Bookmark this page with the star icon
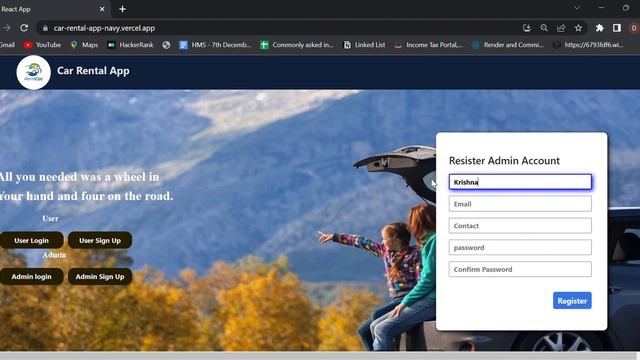The width and height of the screenshot is (640, 360). (x=578, y=28)
